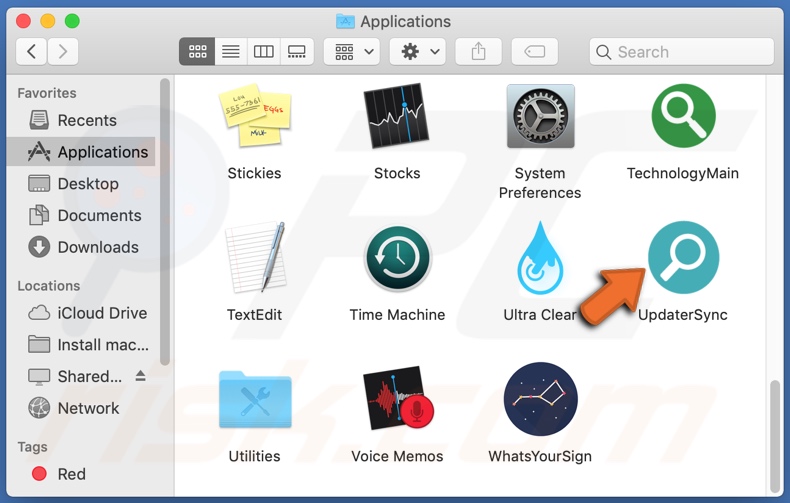This screenshot has width=790, height=503.
Task: Click the Favorites section header
Action: 47,93
